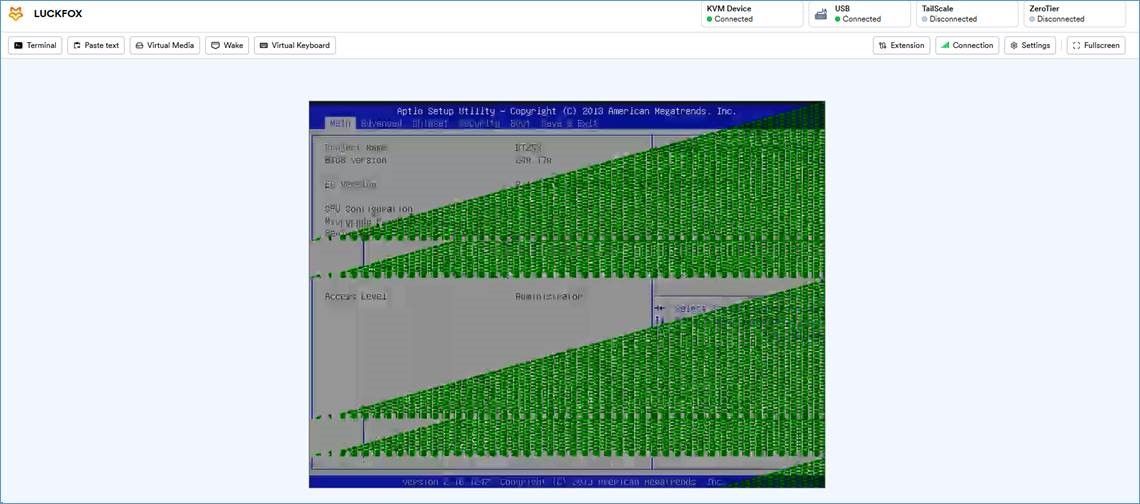Screen dimensions: 1140x504
Task: Select the Save & Exit BIOS tab
Action: (x=569, y=124)
